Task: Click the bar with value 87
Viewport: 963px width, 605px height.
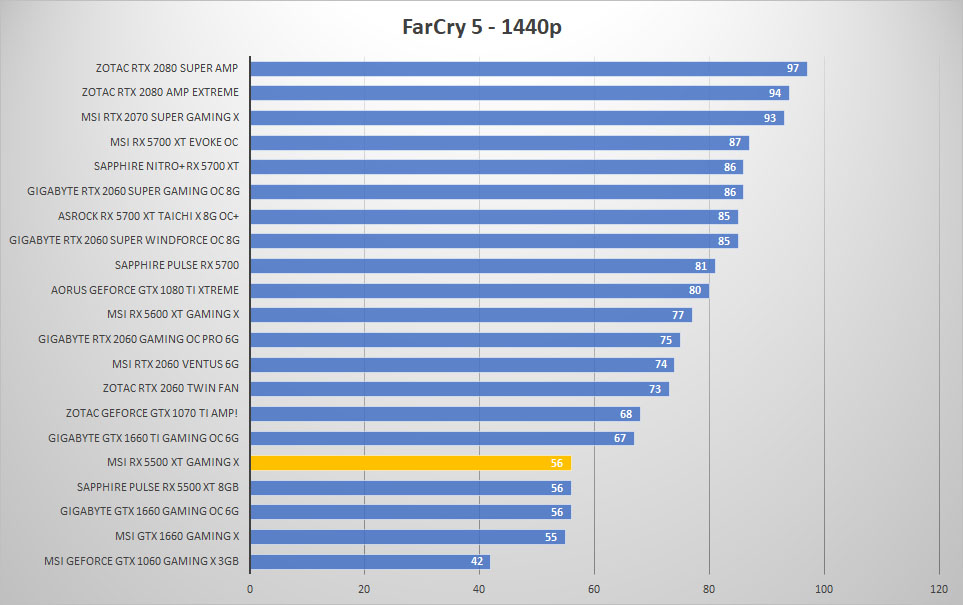Action: click(x=500, y=142)
